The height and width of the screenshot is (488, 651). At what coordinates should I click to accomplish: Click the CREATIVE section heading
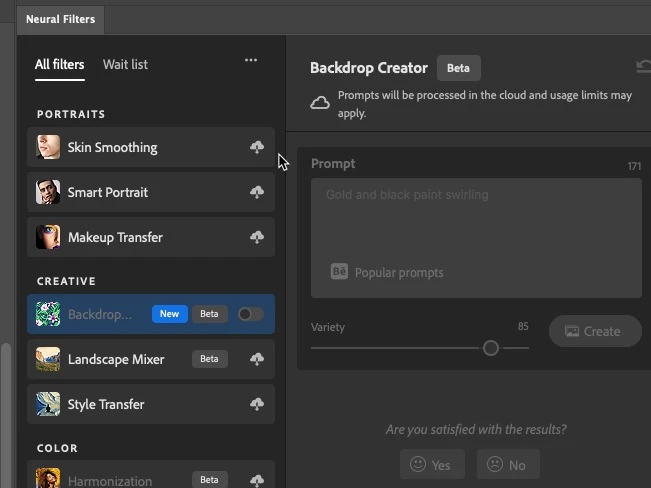[66, 281]
